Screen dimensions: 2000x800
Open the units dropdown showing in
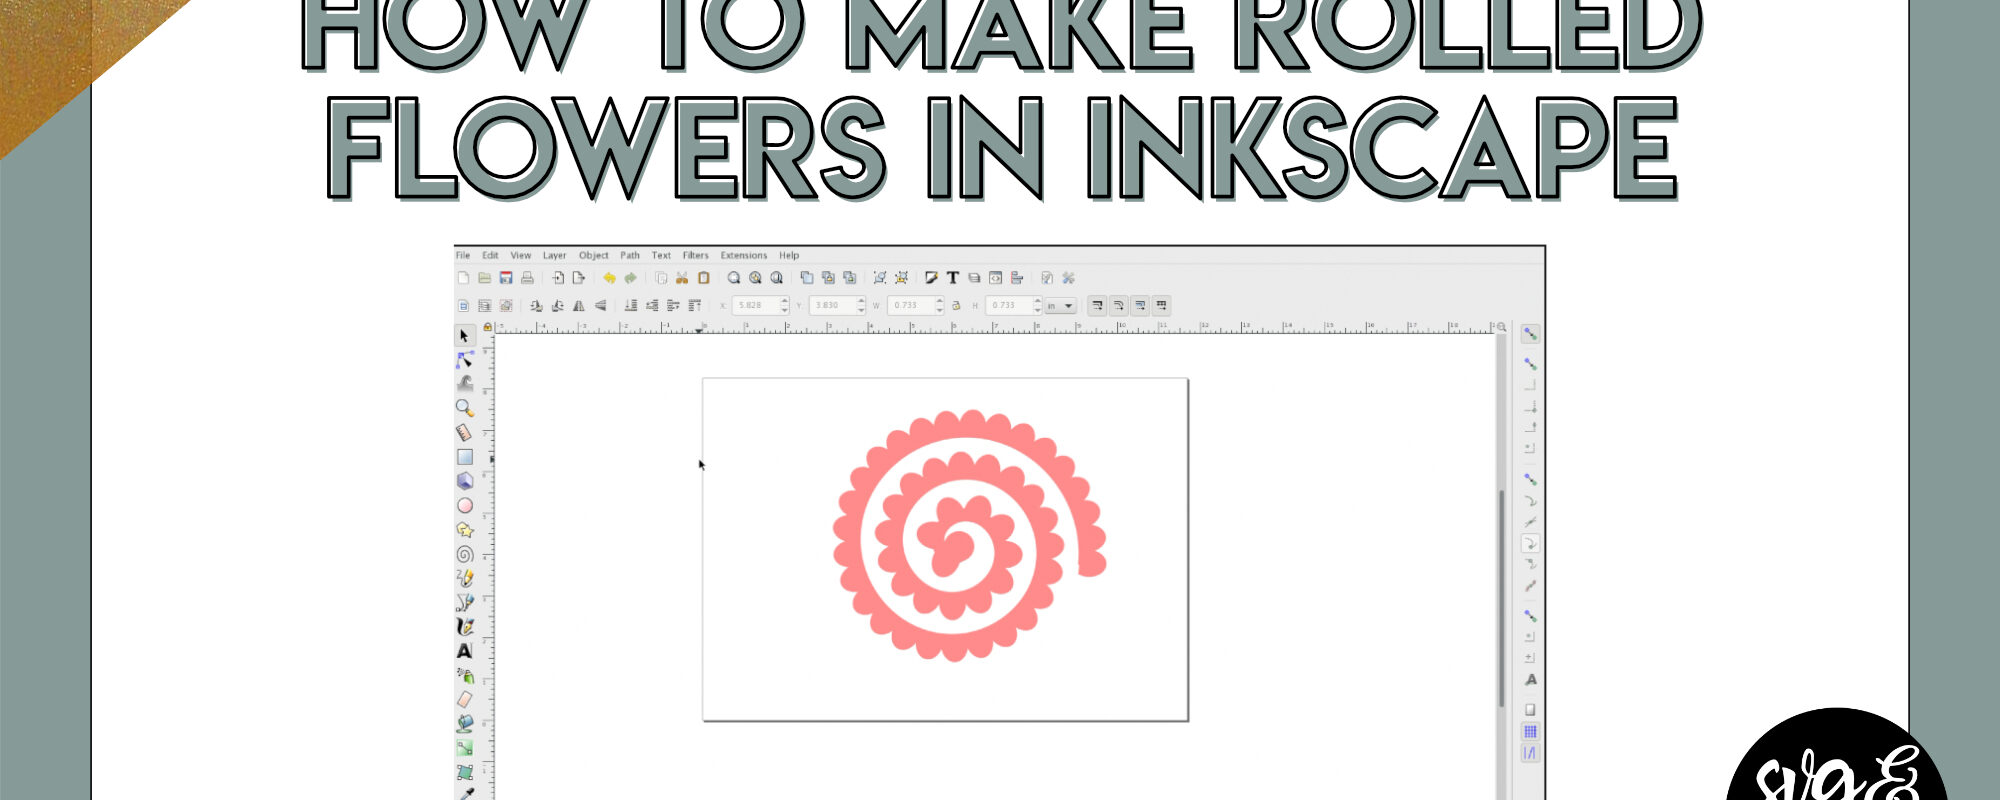pyautogui.click(x=1061, y=306)
